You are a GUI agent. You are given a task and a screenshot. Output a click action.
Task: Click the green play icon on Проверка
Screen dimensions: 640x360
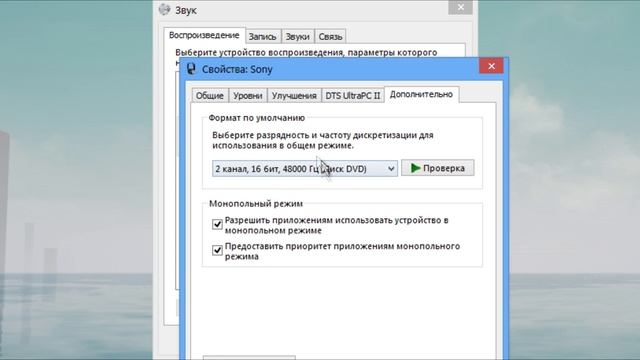(416, 168)
